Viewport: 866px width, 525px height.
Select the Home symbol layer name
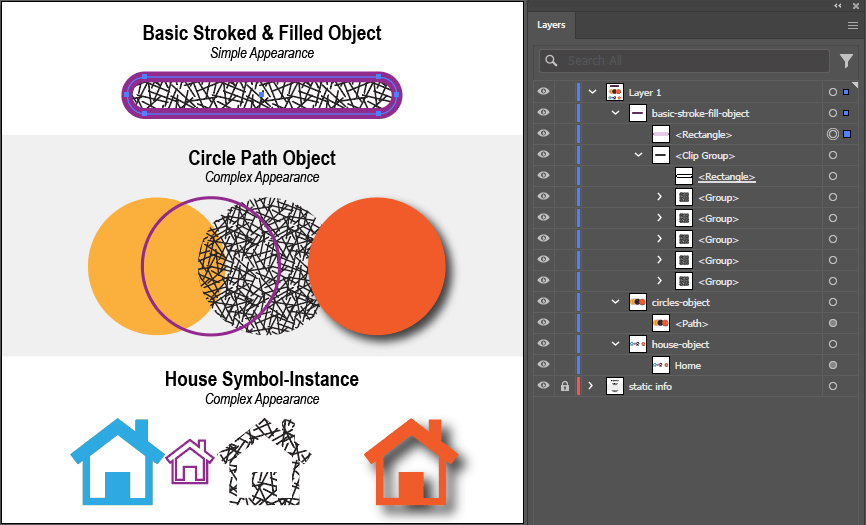pos(688,365)
